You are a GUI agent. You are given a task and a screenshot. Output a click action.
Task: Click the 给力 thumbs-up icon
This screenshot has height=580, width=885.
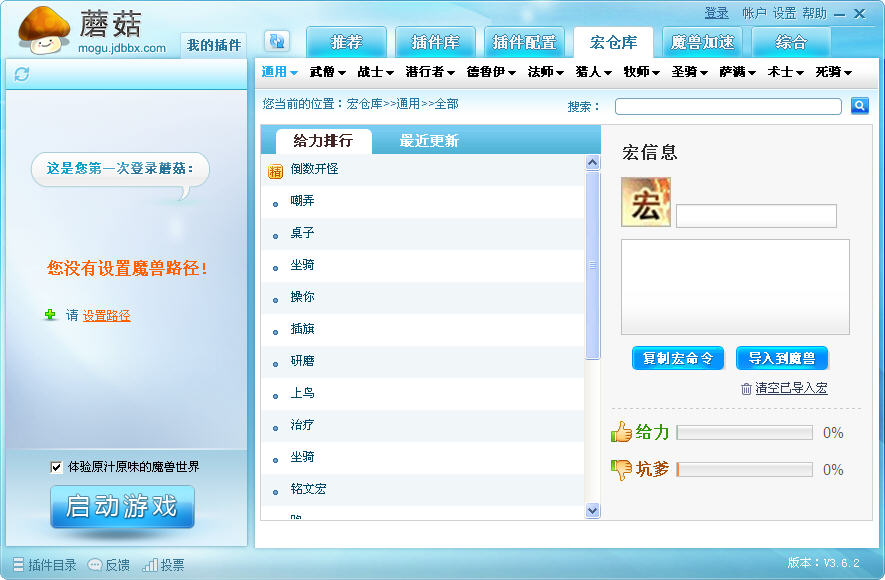[622, 432]
